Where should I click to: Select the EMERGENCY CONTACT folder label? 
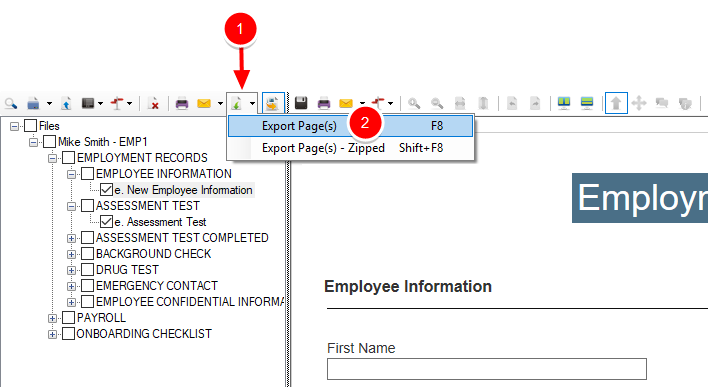click(157, 286)
